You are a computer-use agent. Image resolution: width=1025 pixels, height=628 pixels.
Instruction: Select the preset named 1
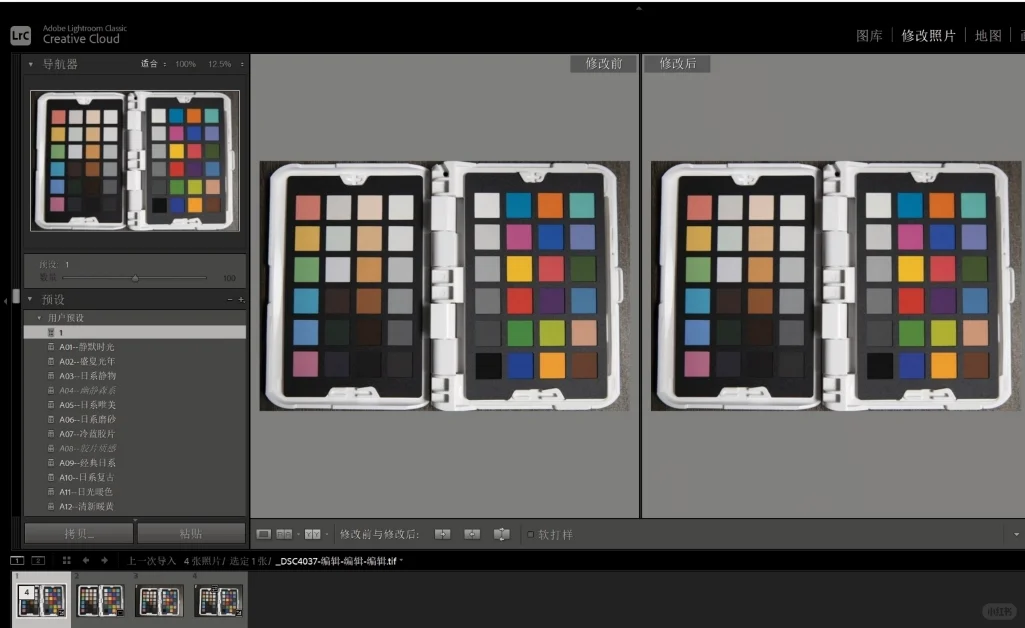click(x=135, y=333)
